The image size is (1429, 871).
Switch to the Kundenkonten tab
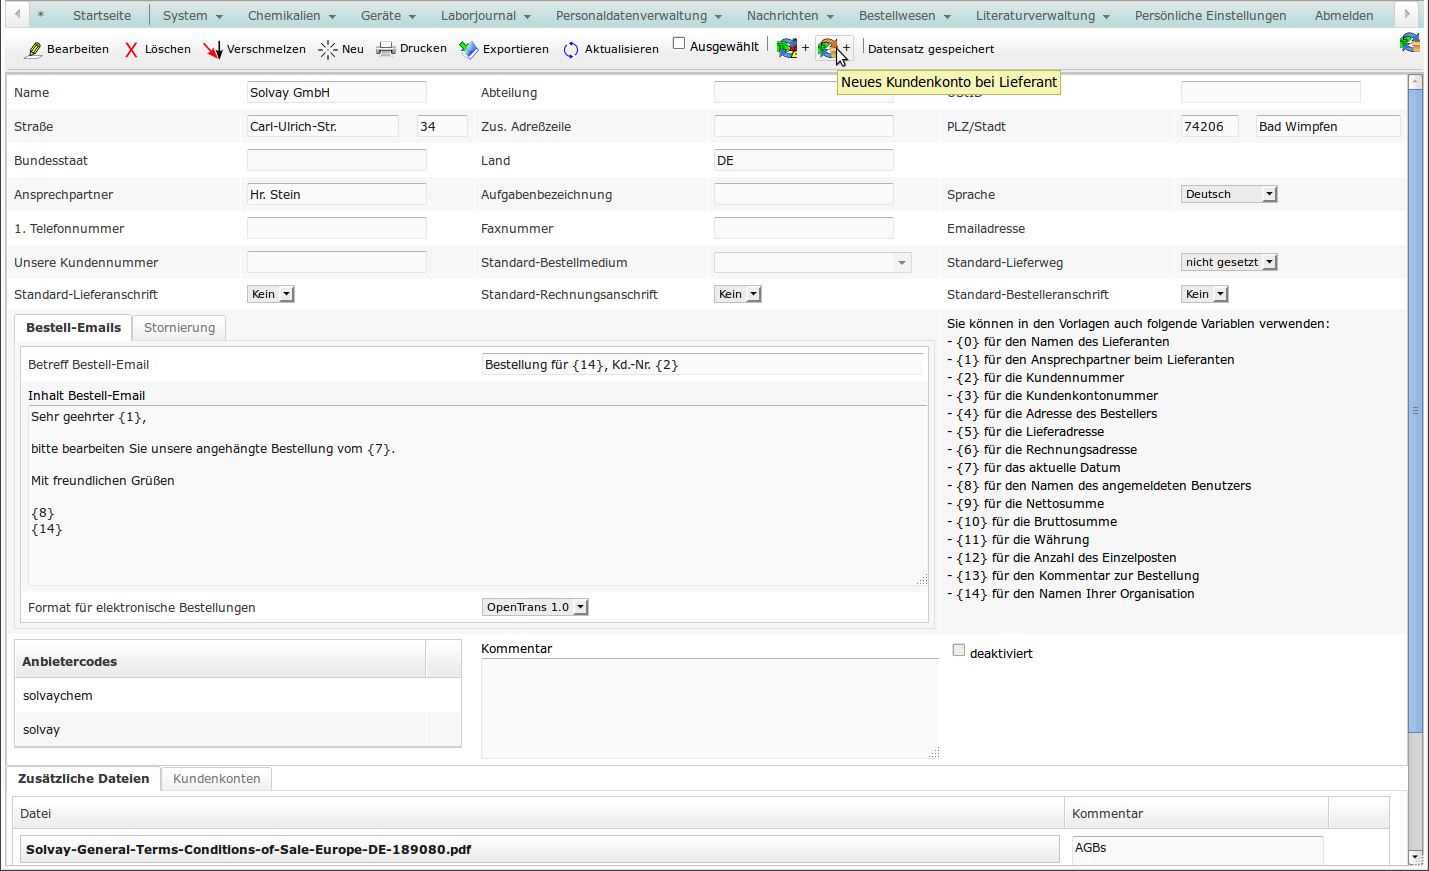(x=216, y=779)
